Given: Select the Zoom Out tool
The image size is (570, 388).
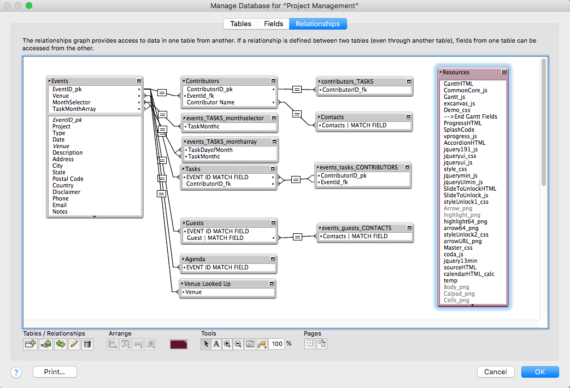Looking at the screenshot, I should pyautogui.click(x=238, y=344).
